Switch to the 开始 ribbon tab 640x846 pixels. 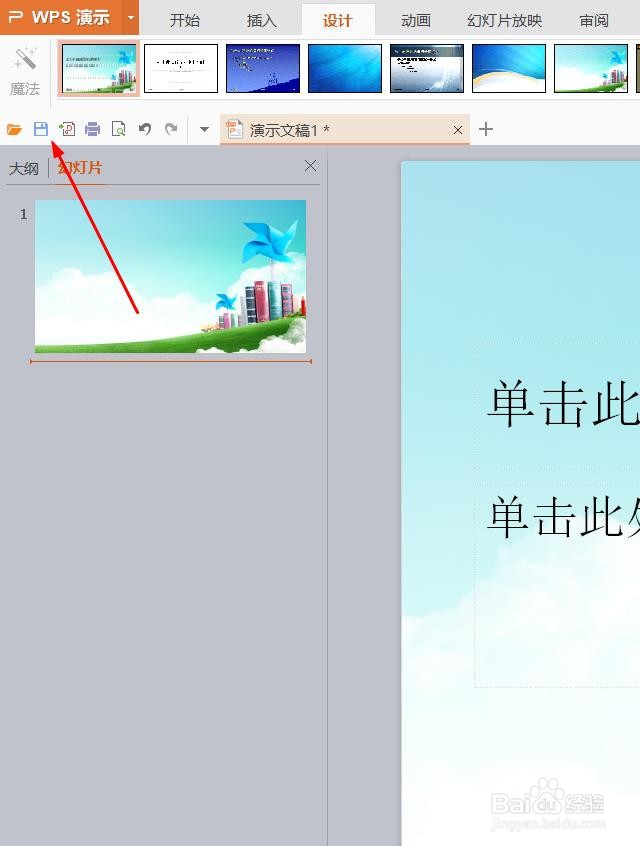tap(185, 21)
